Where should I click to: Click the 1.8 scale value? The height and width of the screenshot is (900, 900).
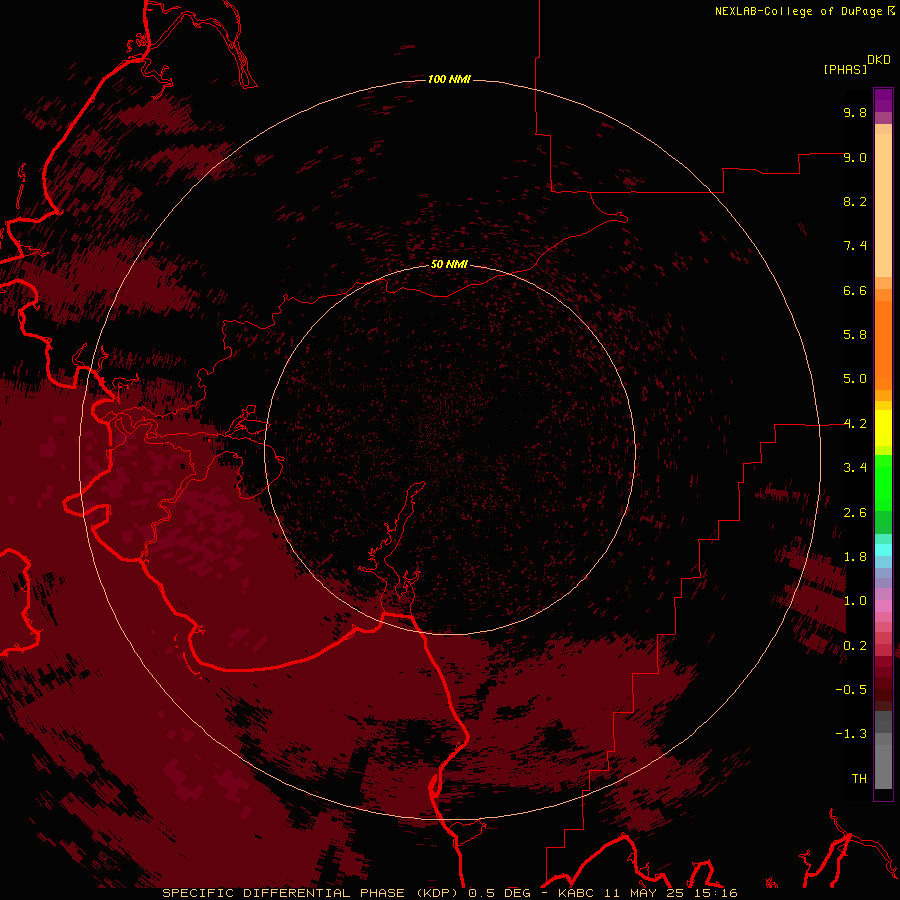(855, 557)
